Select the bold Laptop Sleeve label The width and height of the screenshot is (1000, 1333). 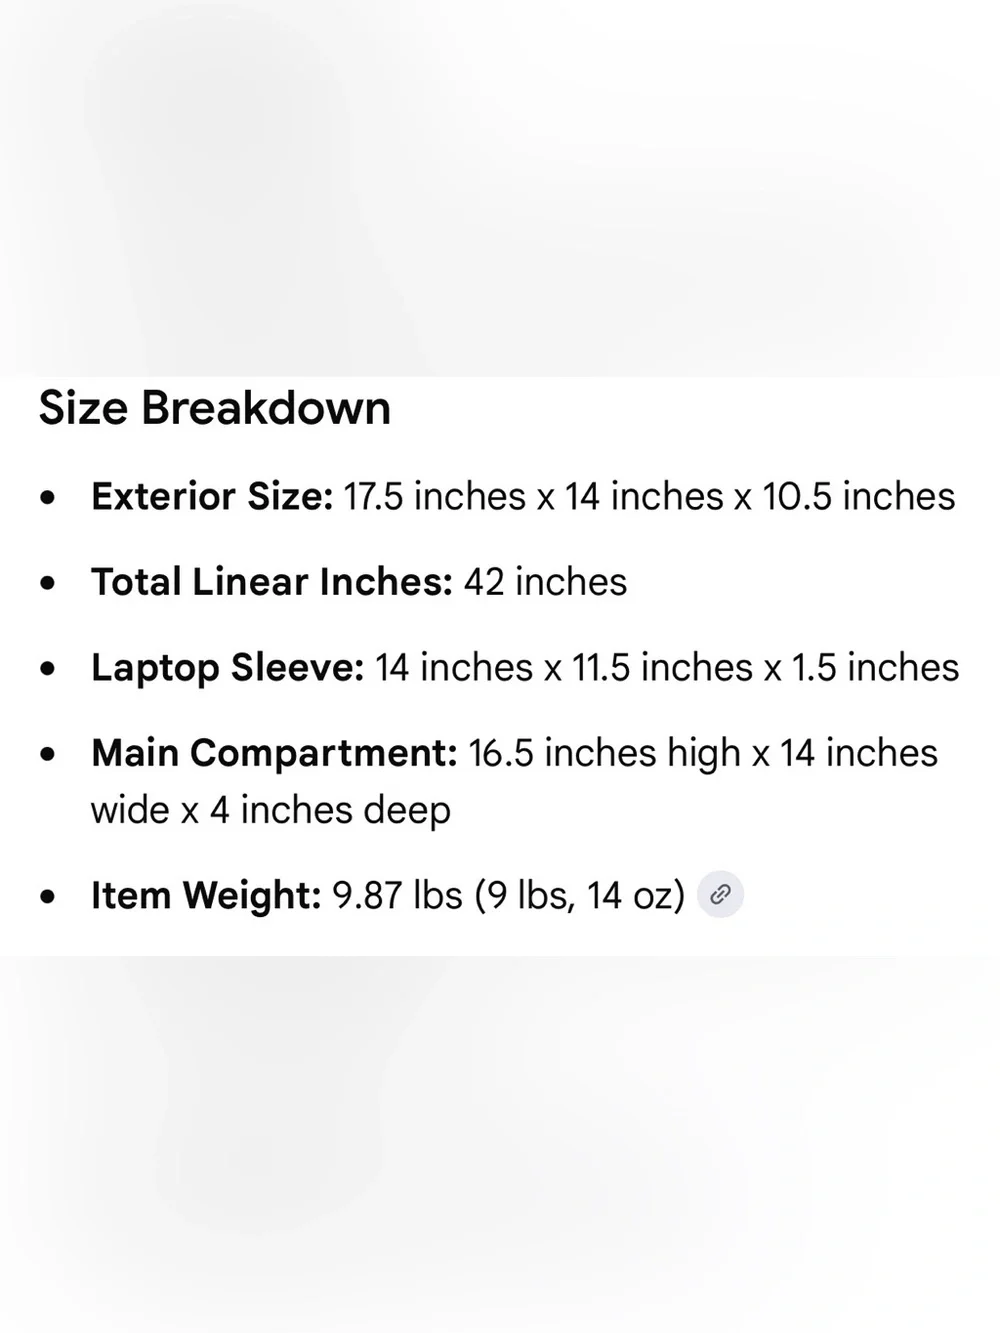(228, 668)
